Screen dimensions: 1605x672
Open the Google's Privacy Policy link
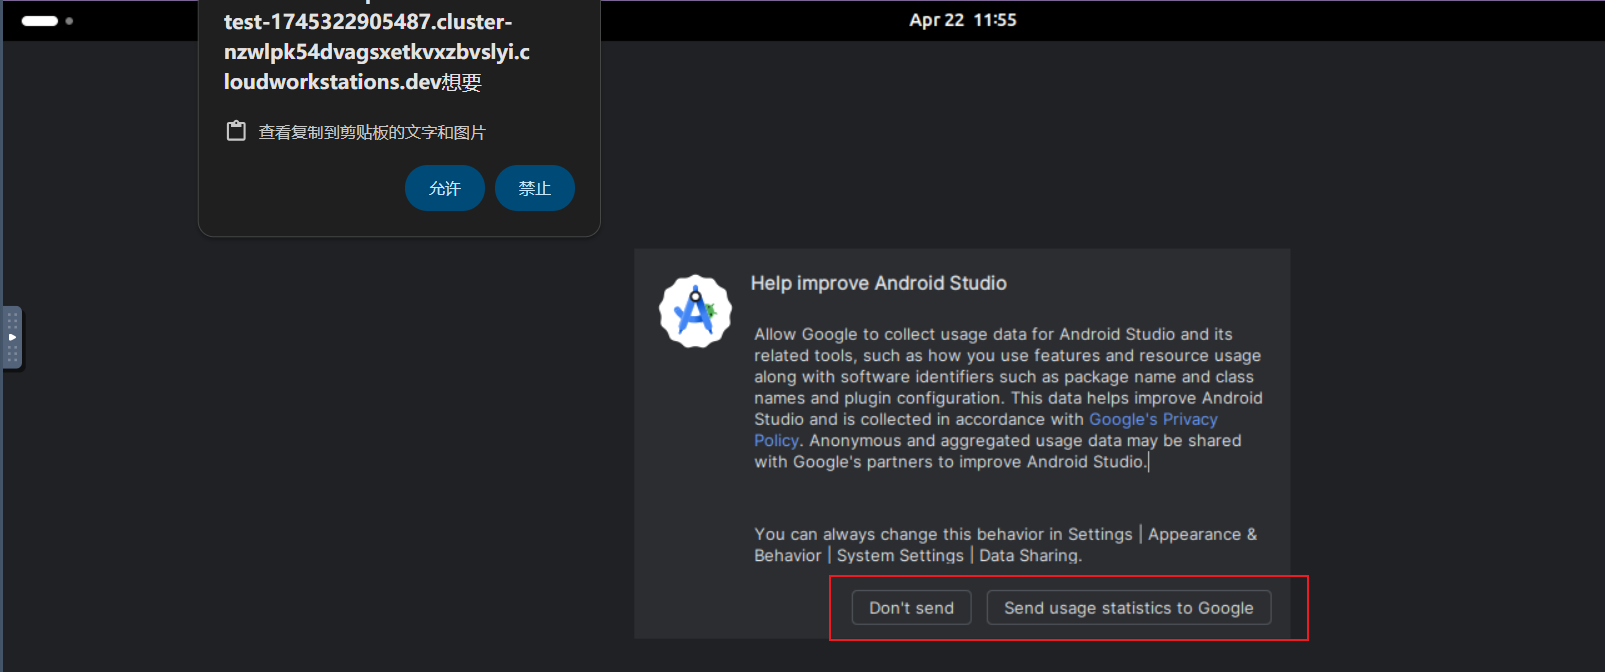[1152, 420]
